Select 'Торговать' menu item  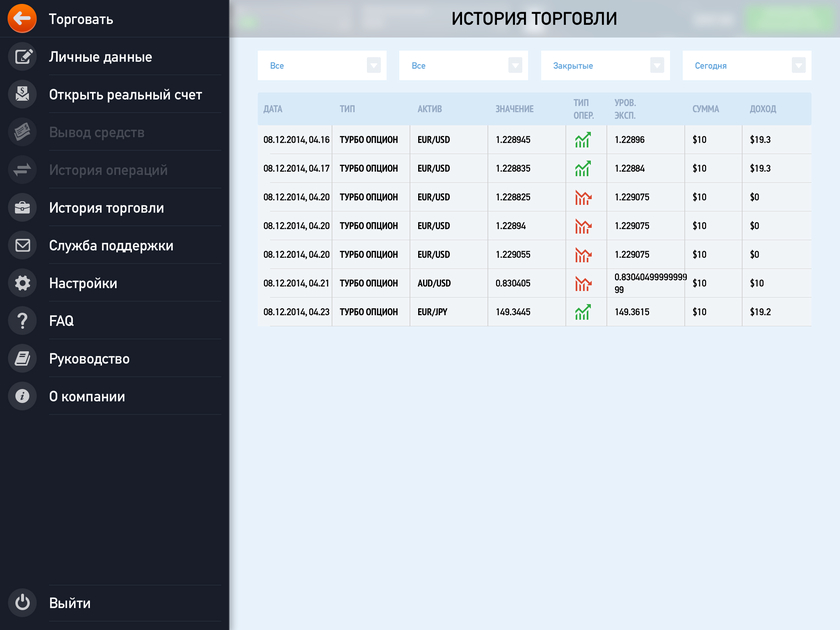pyautogui.click(x=81, y=19)
